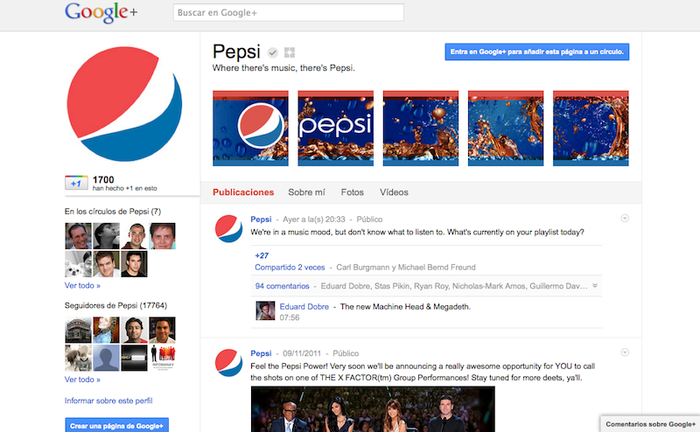Open options arrow on the music mood post
This screenshot has height=432, width=700.
tap(625, 218)
